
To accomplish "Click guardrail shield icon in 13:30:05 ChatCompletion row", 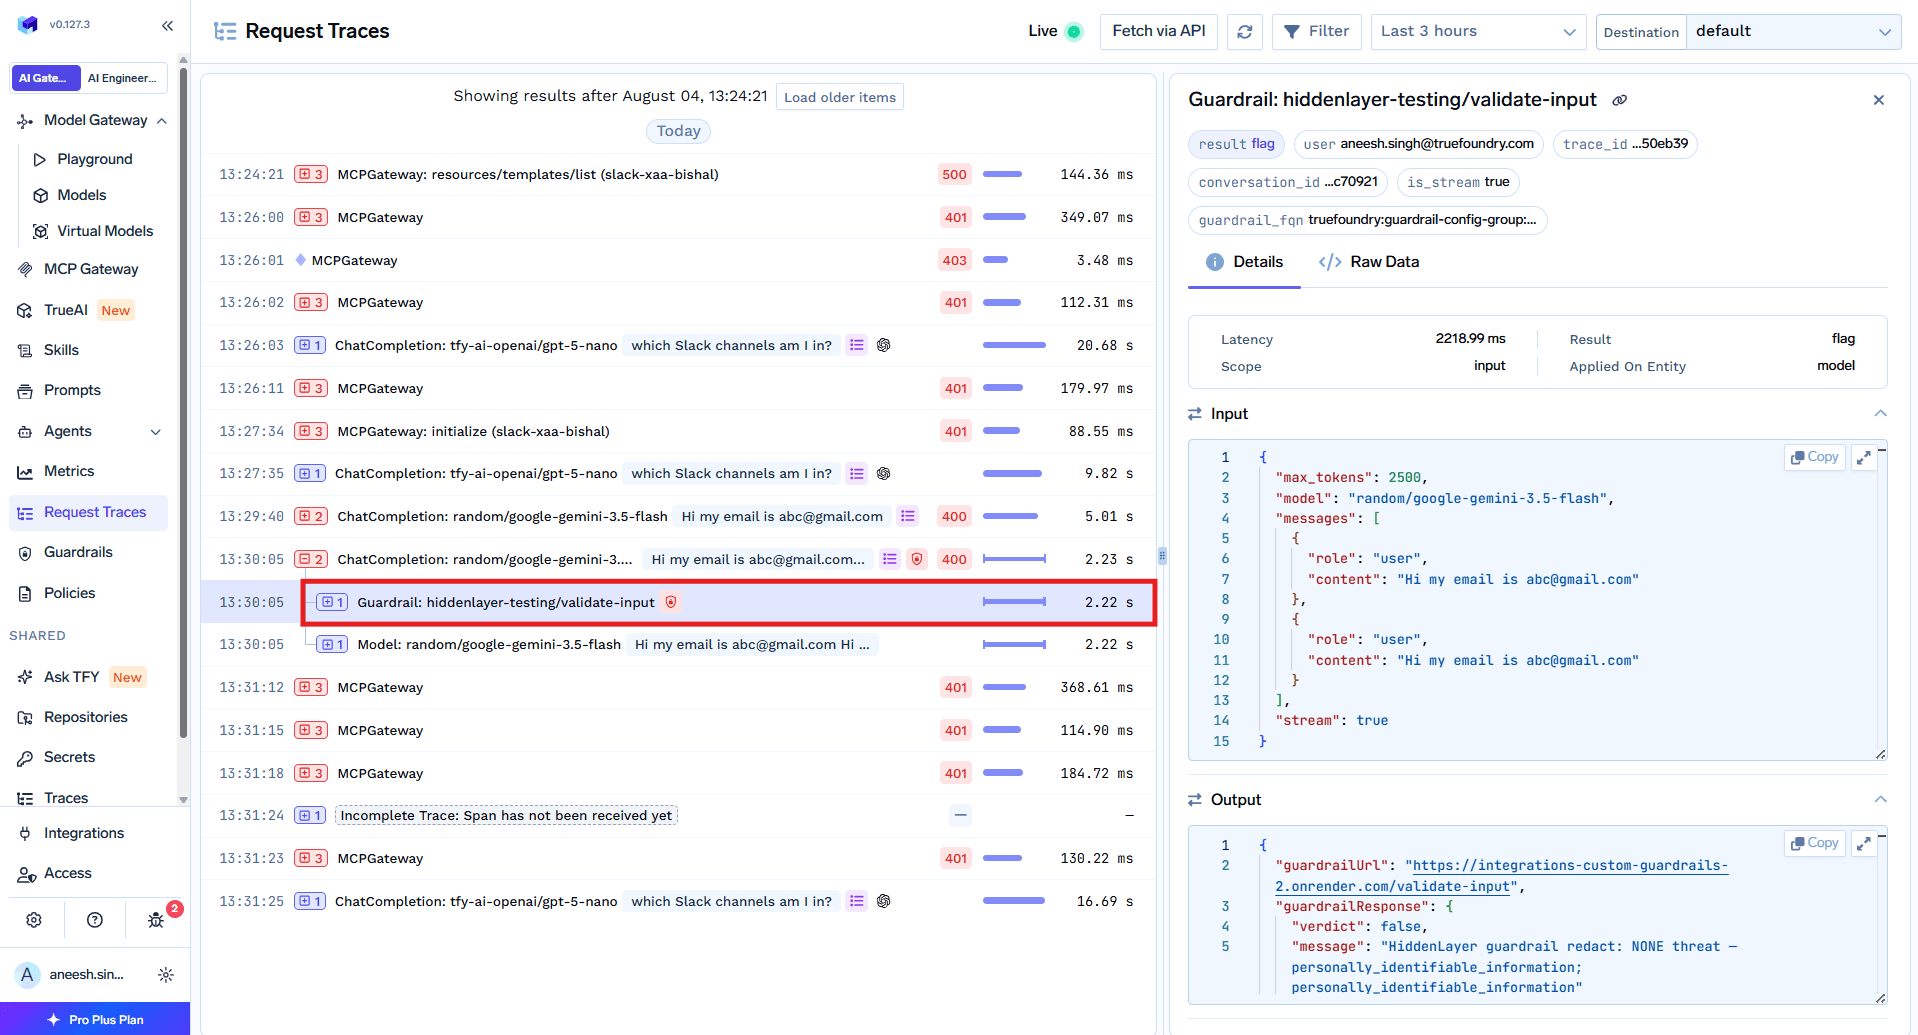I will pos(917,559).
